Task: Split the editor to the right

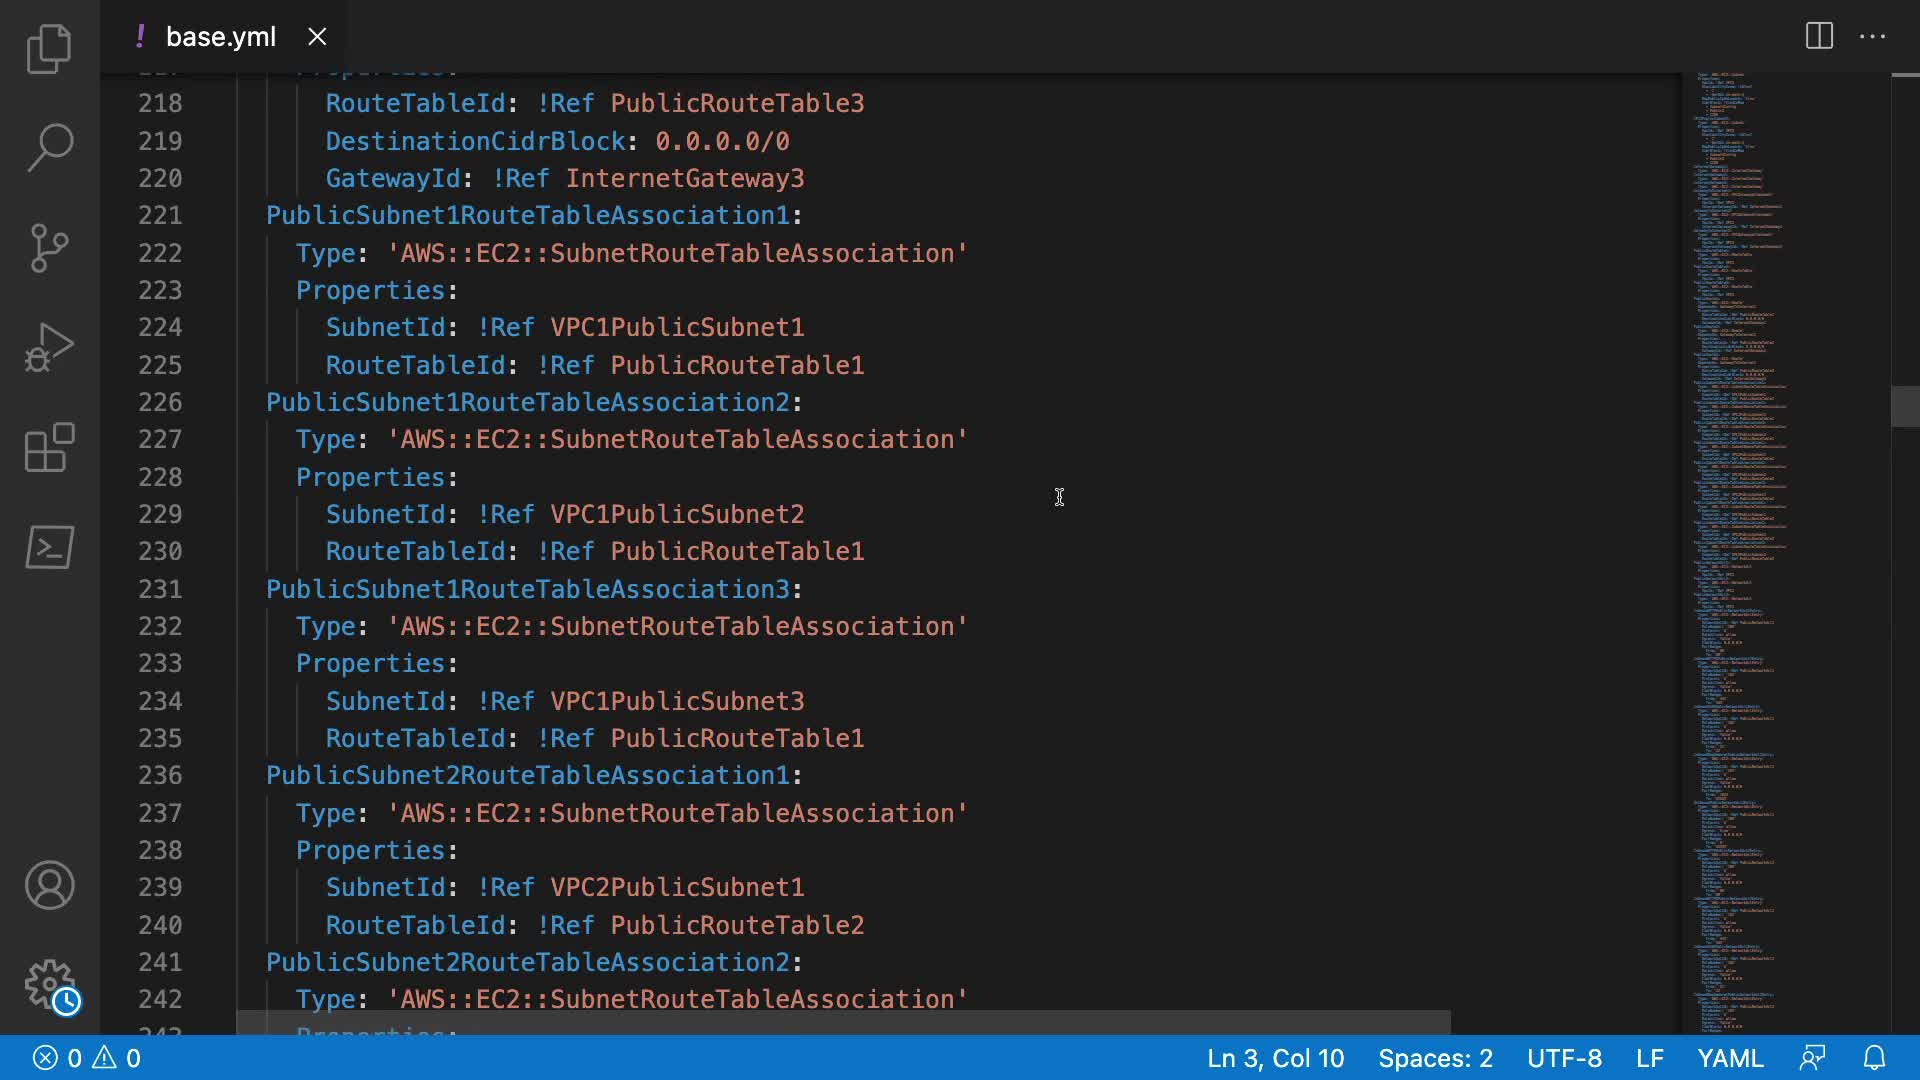Action: (x=1819, y=37)
